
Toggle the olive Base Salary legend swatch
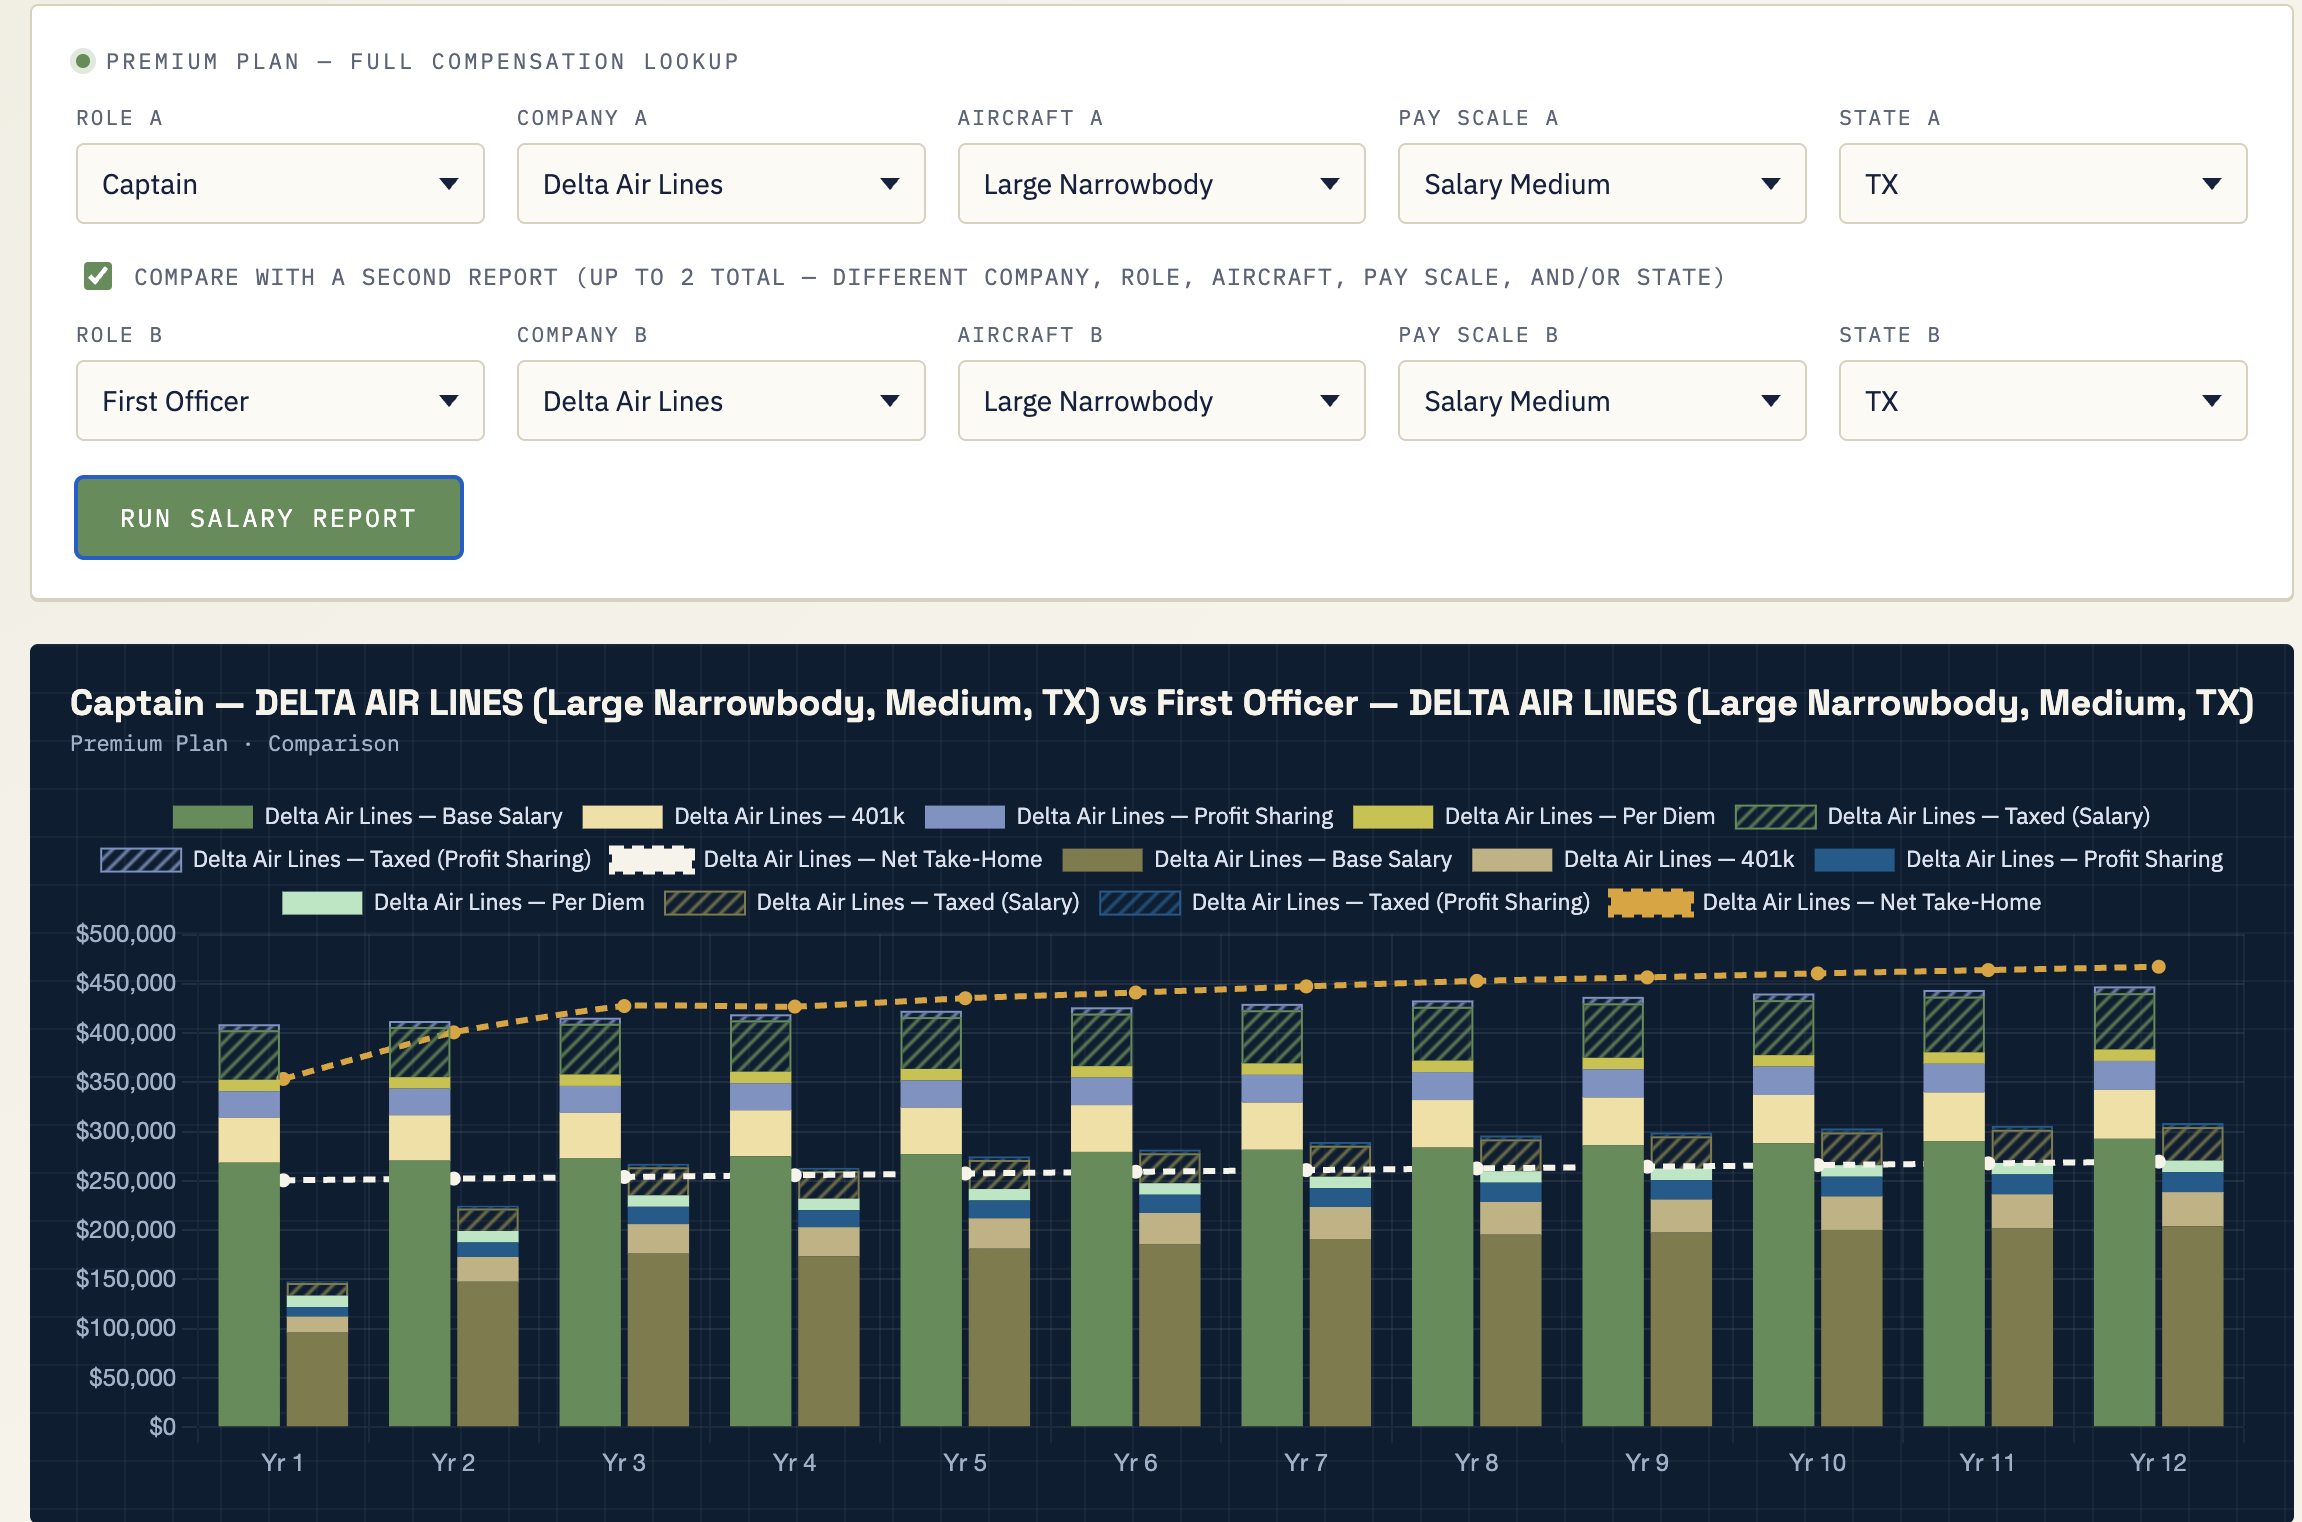tap(1102, 860)
